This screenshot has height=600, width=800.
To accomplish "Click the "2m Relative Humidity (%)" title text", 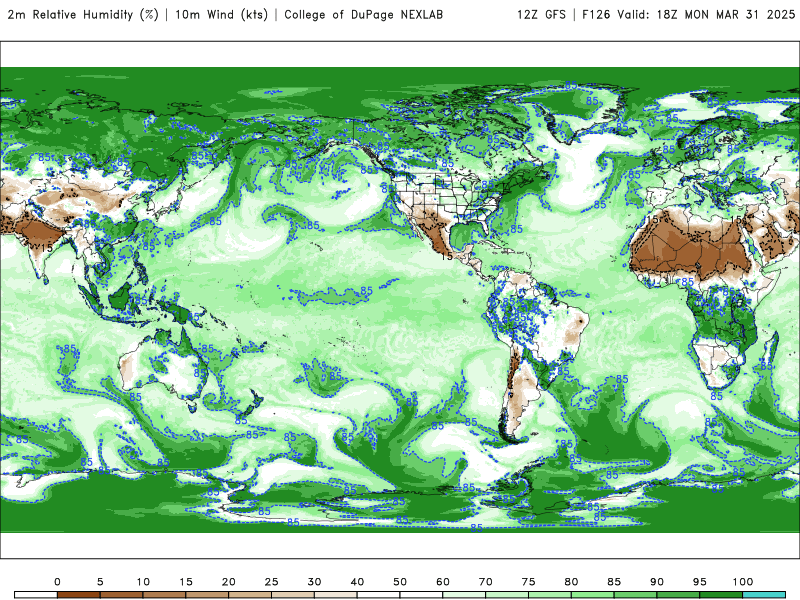I will (x=83, y=15).
